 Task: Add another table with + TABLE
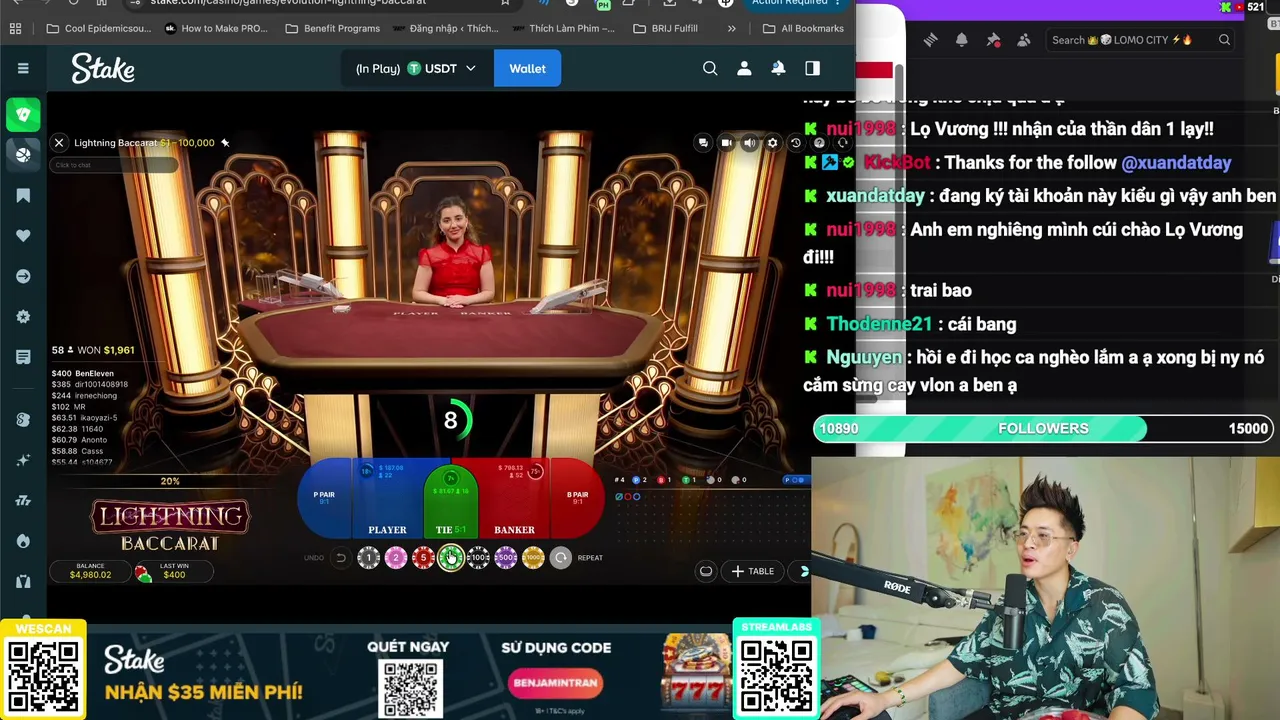click(x=753, y=571)
